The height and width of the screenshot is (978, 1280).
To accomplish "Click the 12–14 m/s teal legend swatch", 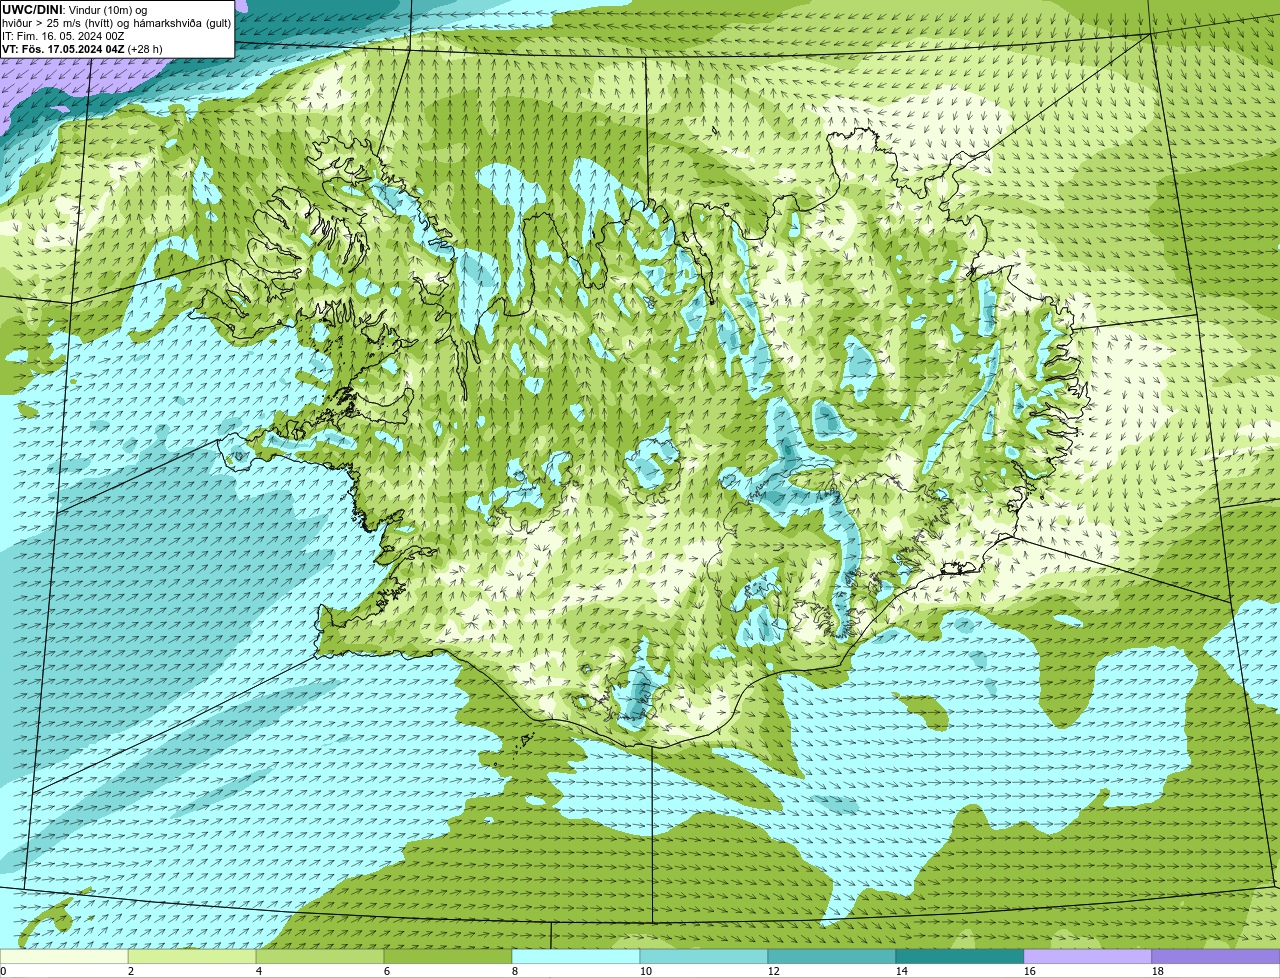I will [832, 957].
